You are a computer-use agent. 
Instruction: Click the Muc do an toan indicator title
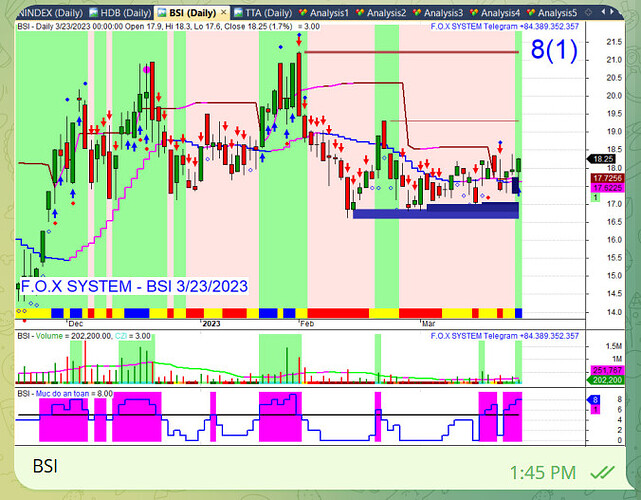tap(65, 394)
